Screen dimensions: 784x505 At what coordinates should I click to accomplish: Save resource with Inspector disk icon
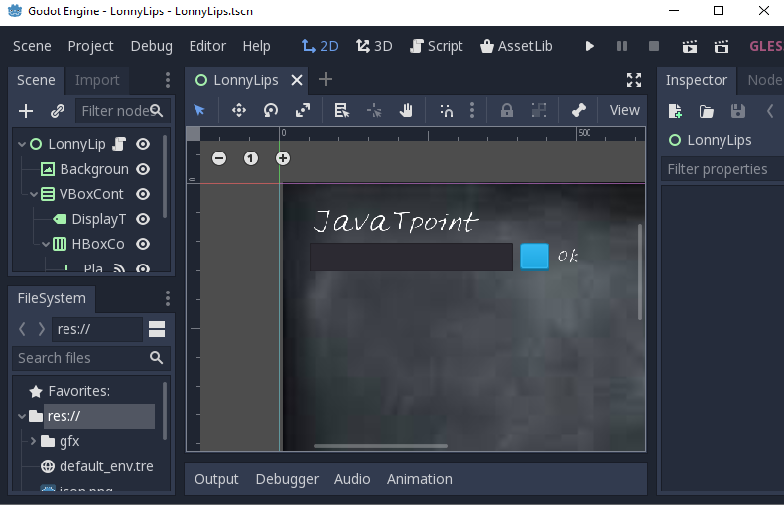coord(738,111)
